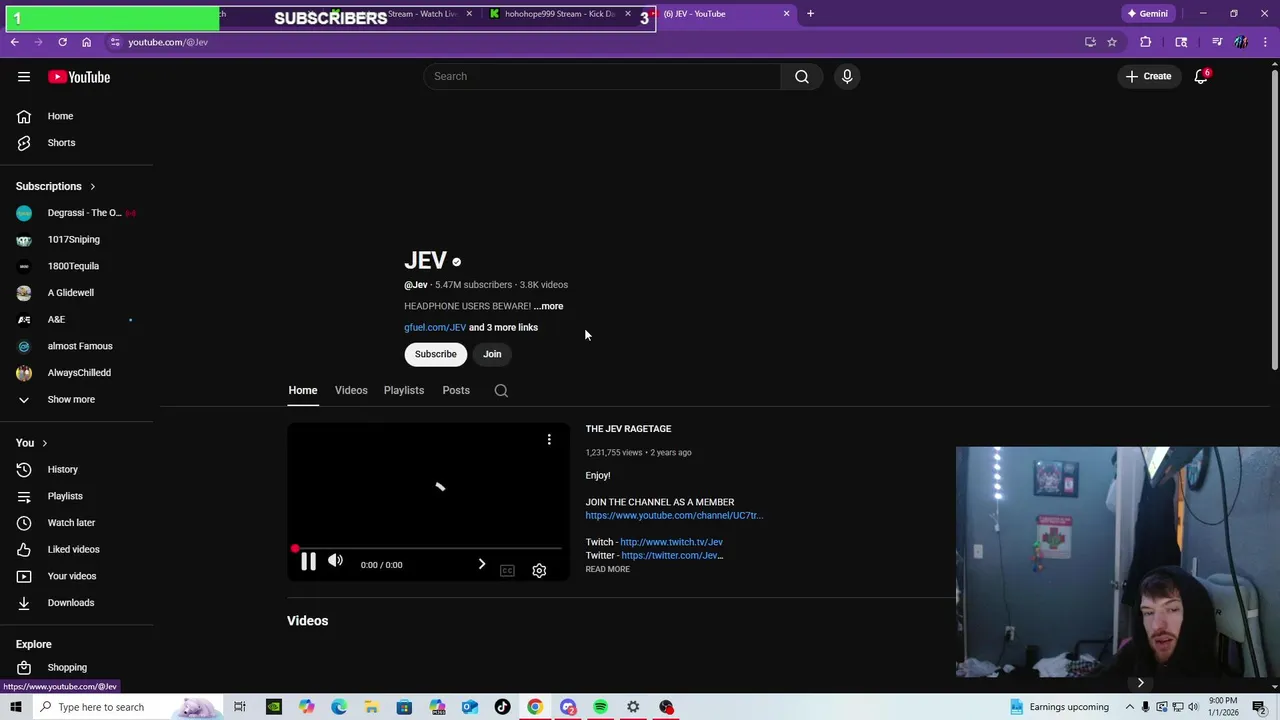Image resolution: width=1280 pixels, height=720 pixels.
Task: Mute the featured video volume
Action: coord(336,561)
